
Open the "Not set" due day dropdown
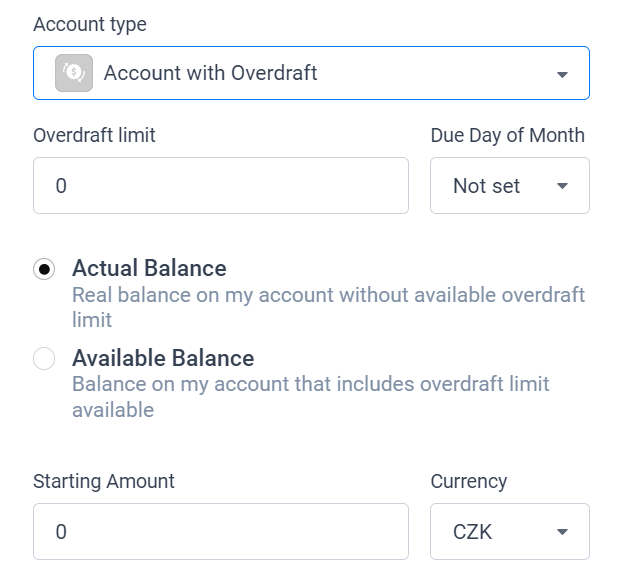(487, 186)
